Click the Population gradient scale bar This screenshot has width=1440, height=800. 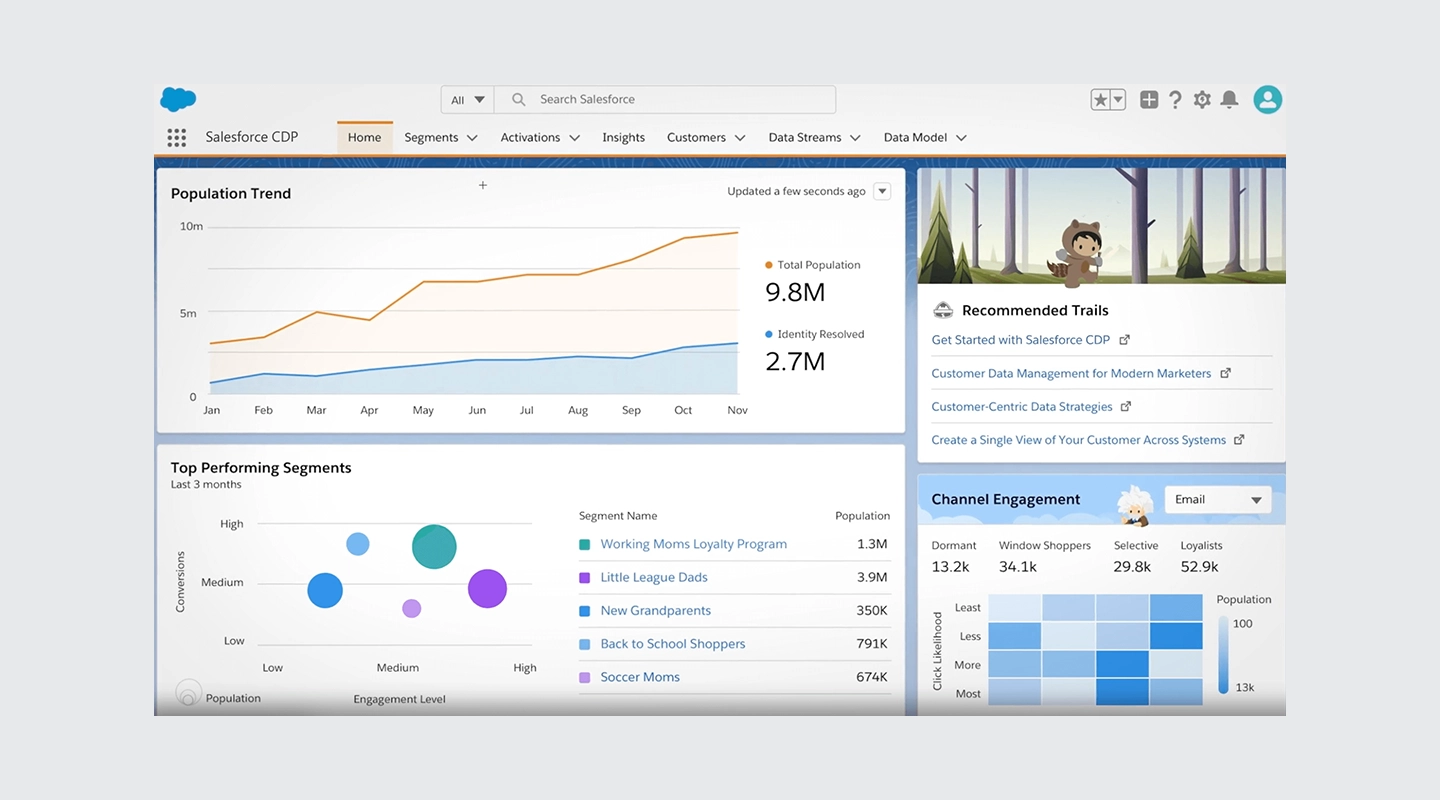click(1224, 655)
